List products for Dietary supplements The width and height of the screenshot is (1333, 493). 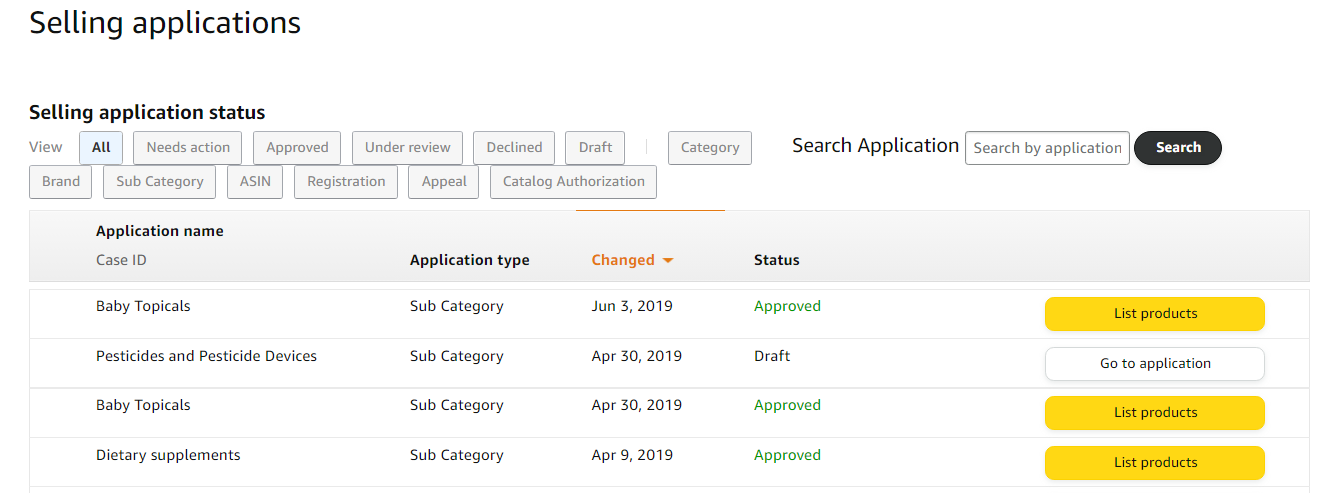click(x=1155, y=463)
